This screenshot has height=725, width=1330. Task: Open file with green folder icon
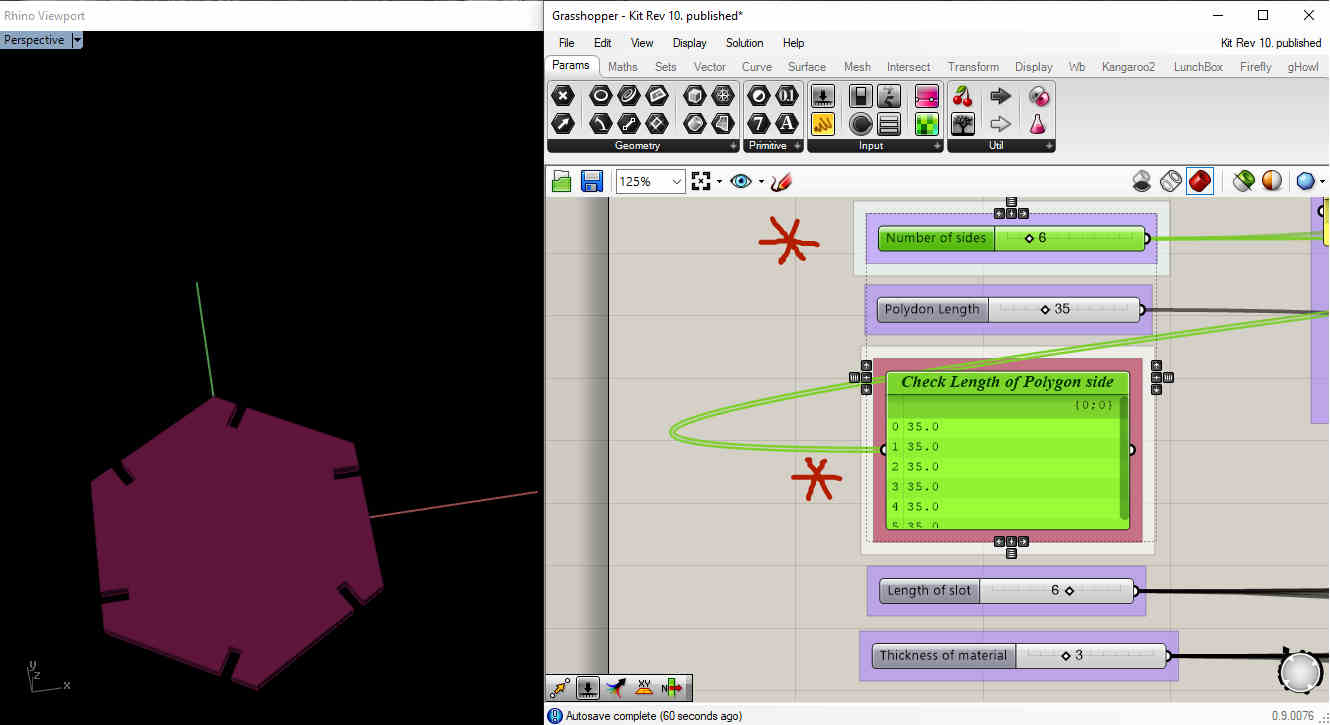562,181
